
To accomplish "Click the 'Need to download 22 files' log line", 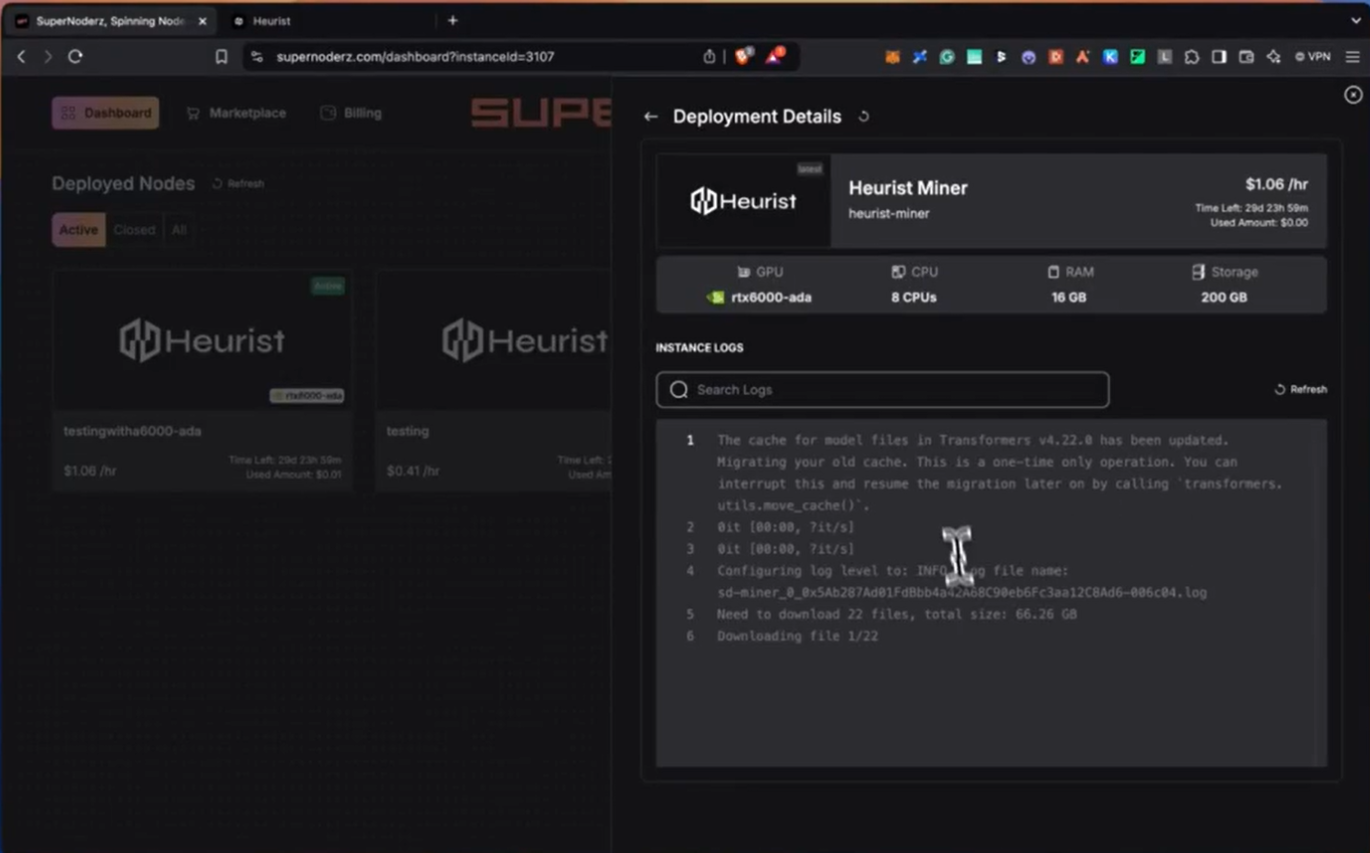I will coord(896,614).
